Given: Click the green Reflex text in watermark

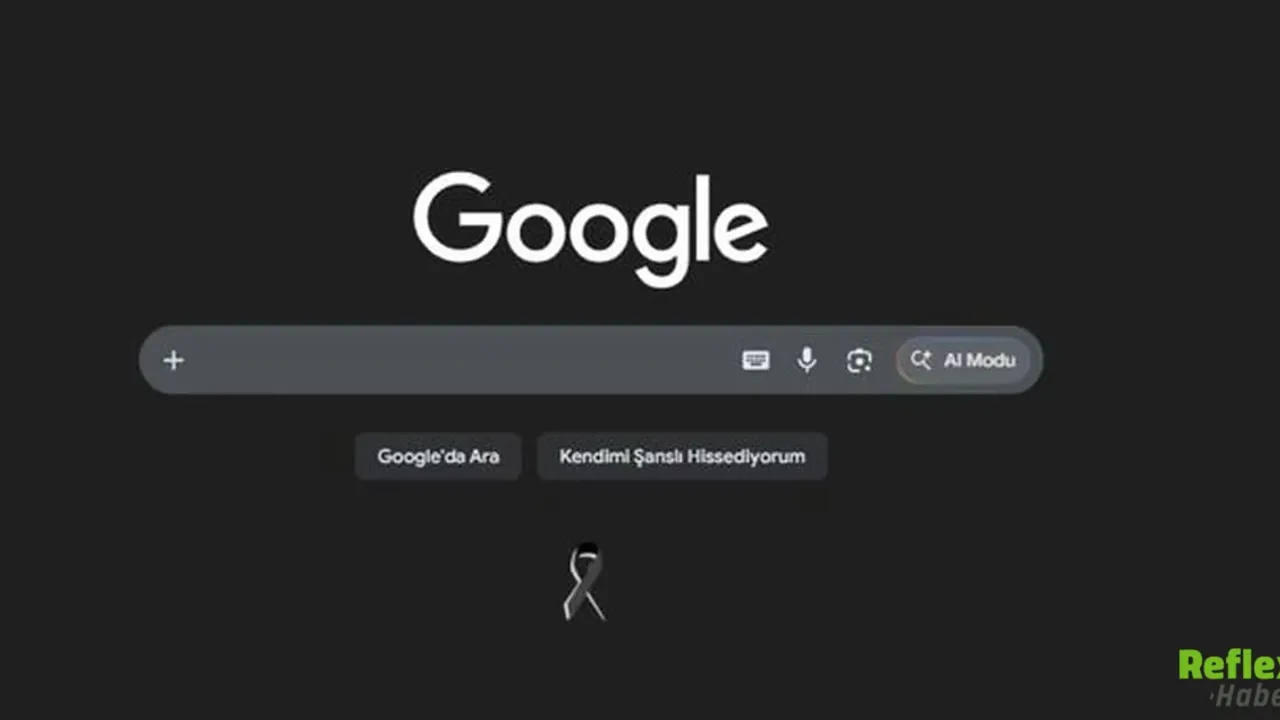Looking at the screenshot, I should pyautogui.click(x=1229, y=665).
